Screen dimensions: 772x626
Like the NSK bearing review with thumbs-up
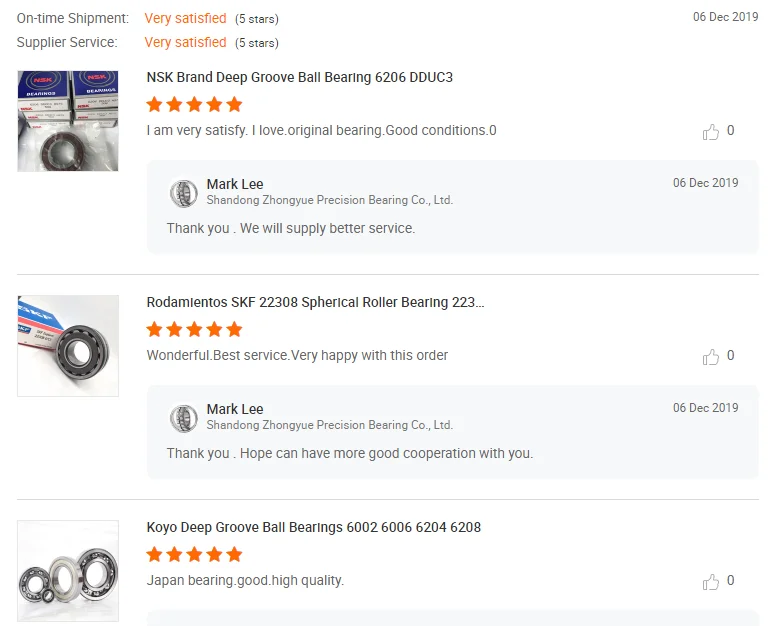coord(711,132)
